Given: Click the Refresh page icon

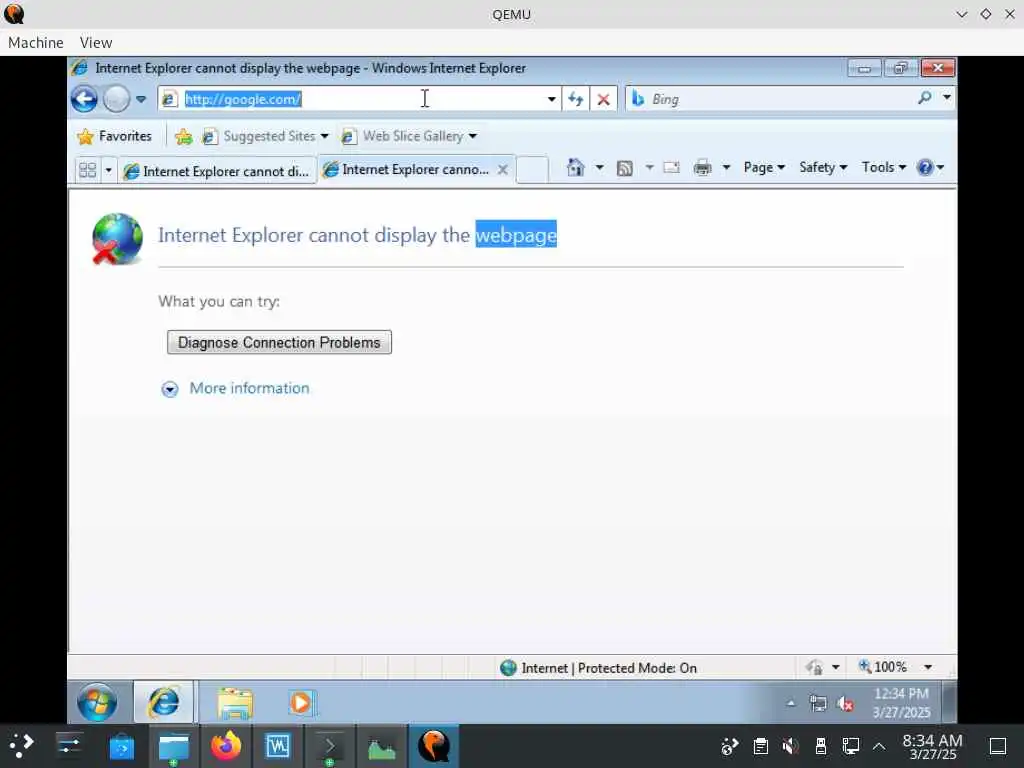Looking at the screenshot, I should 575,99.
